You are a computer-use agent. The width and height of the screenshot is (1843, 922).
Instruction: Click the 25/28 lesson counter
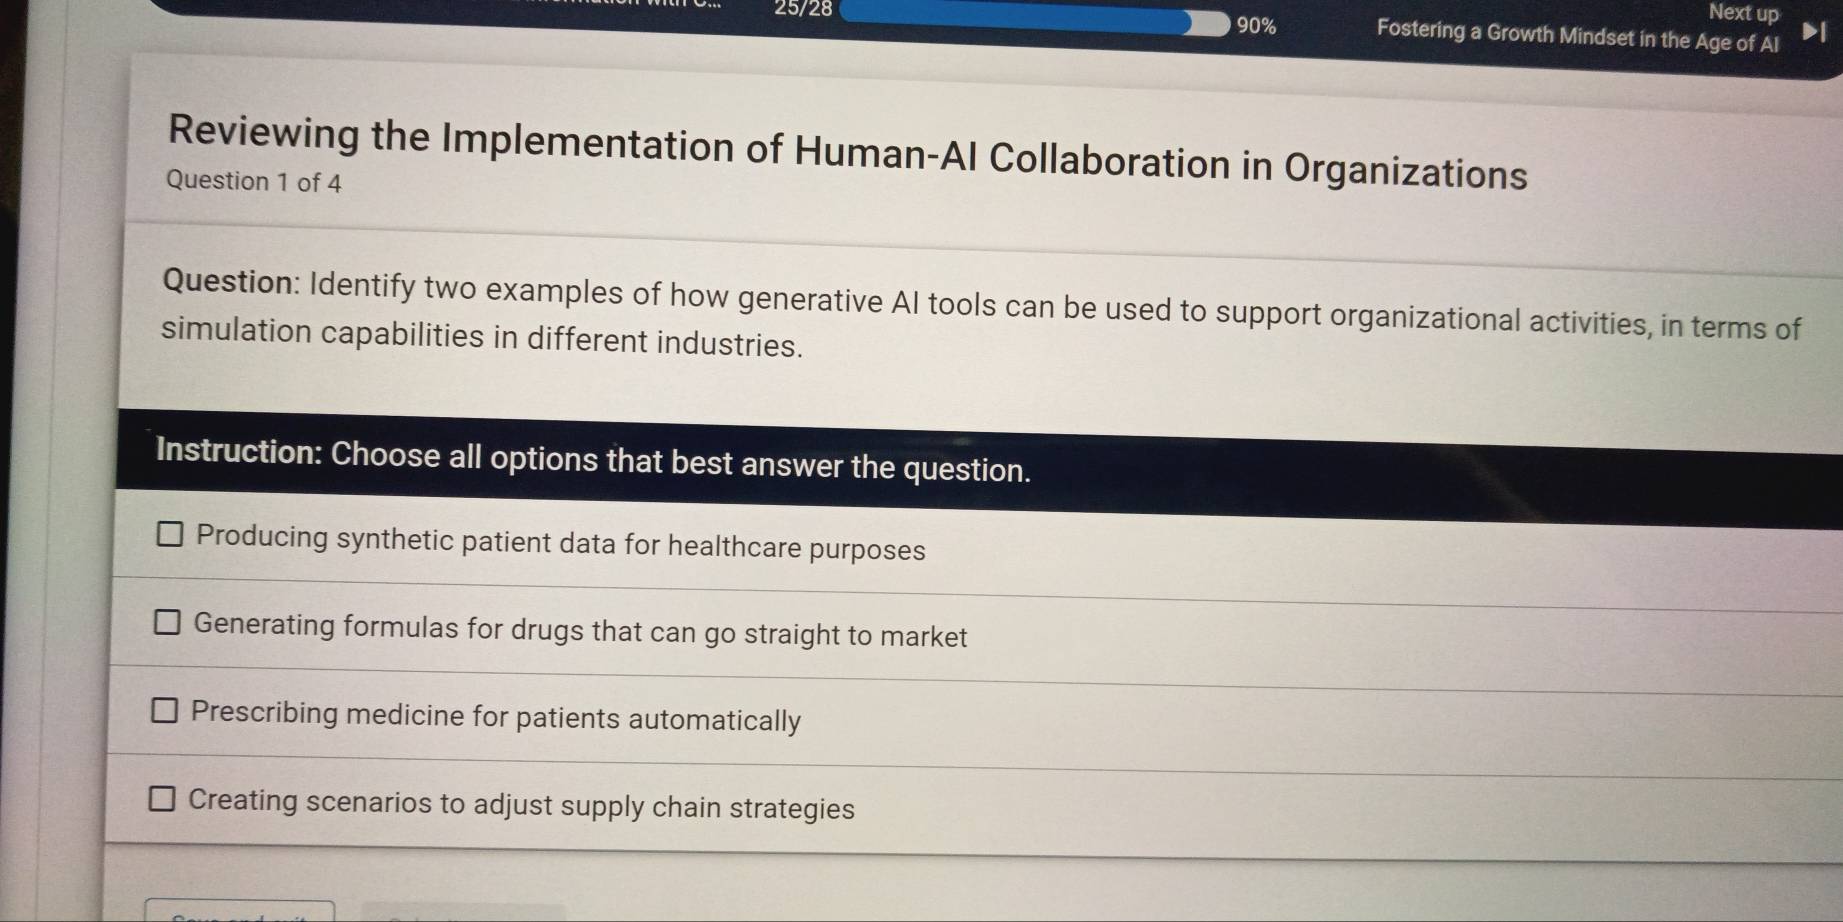click(x=804, y=12)
